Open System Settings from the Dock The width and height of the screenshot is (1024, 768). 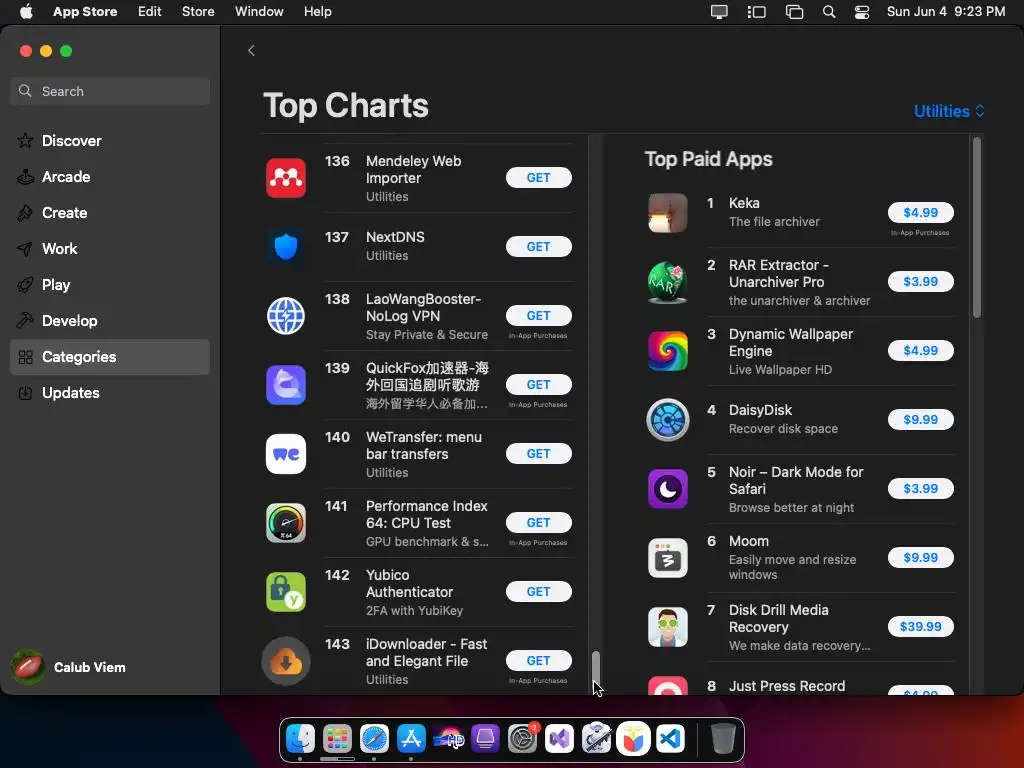522,739
